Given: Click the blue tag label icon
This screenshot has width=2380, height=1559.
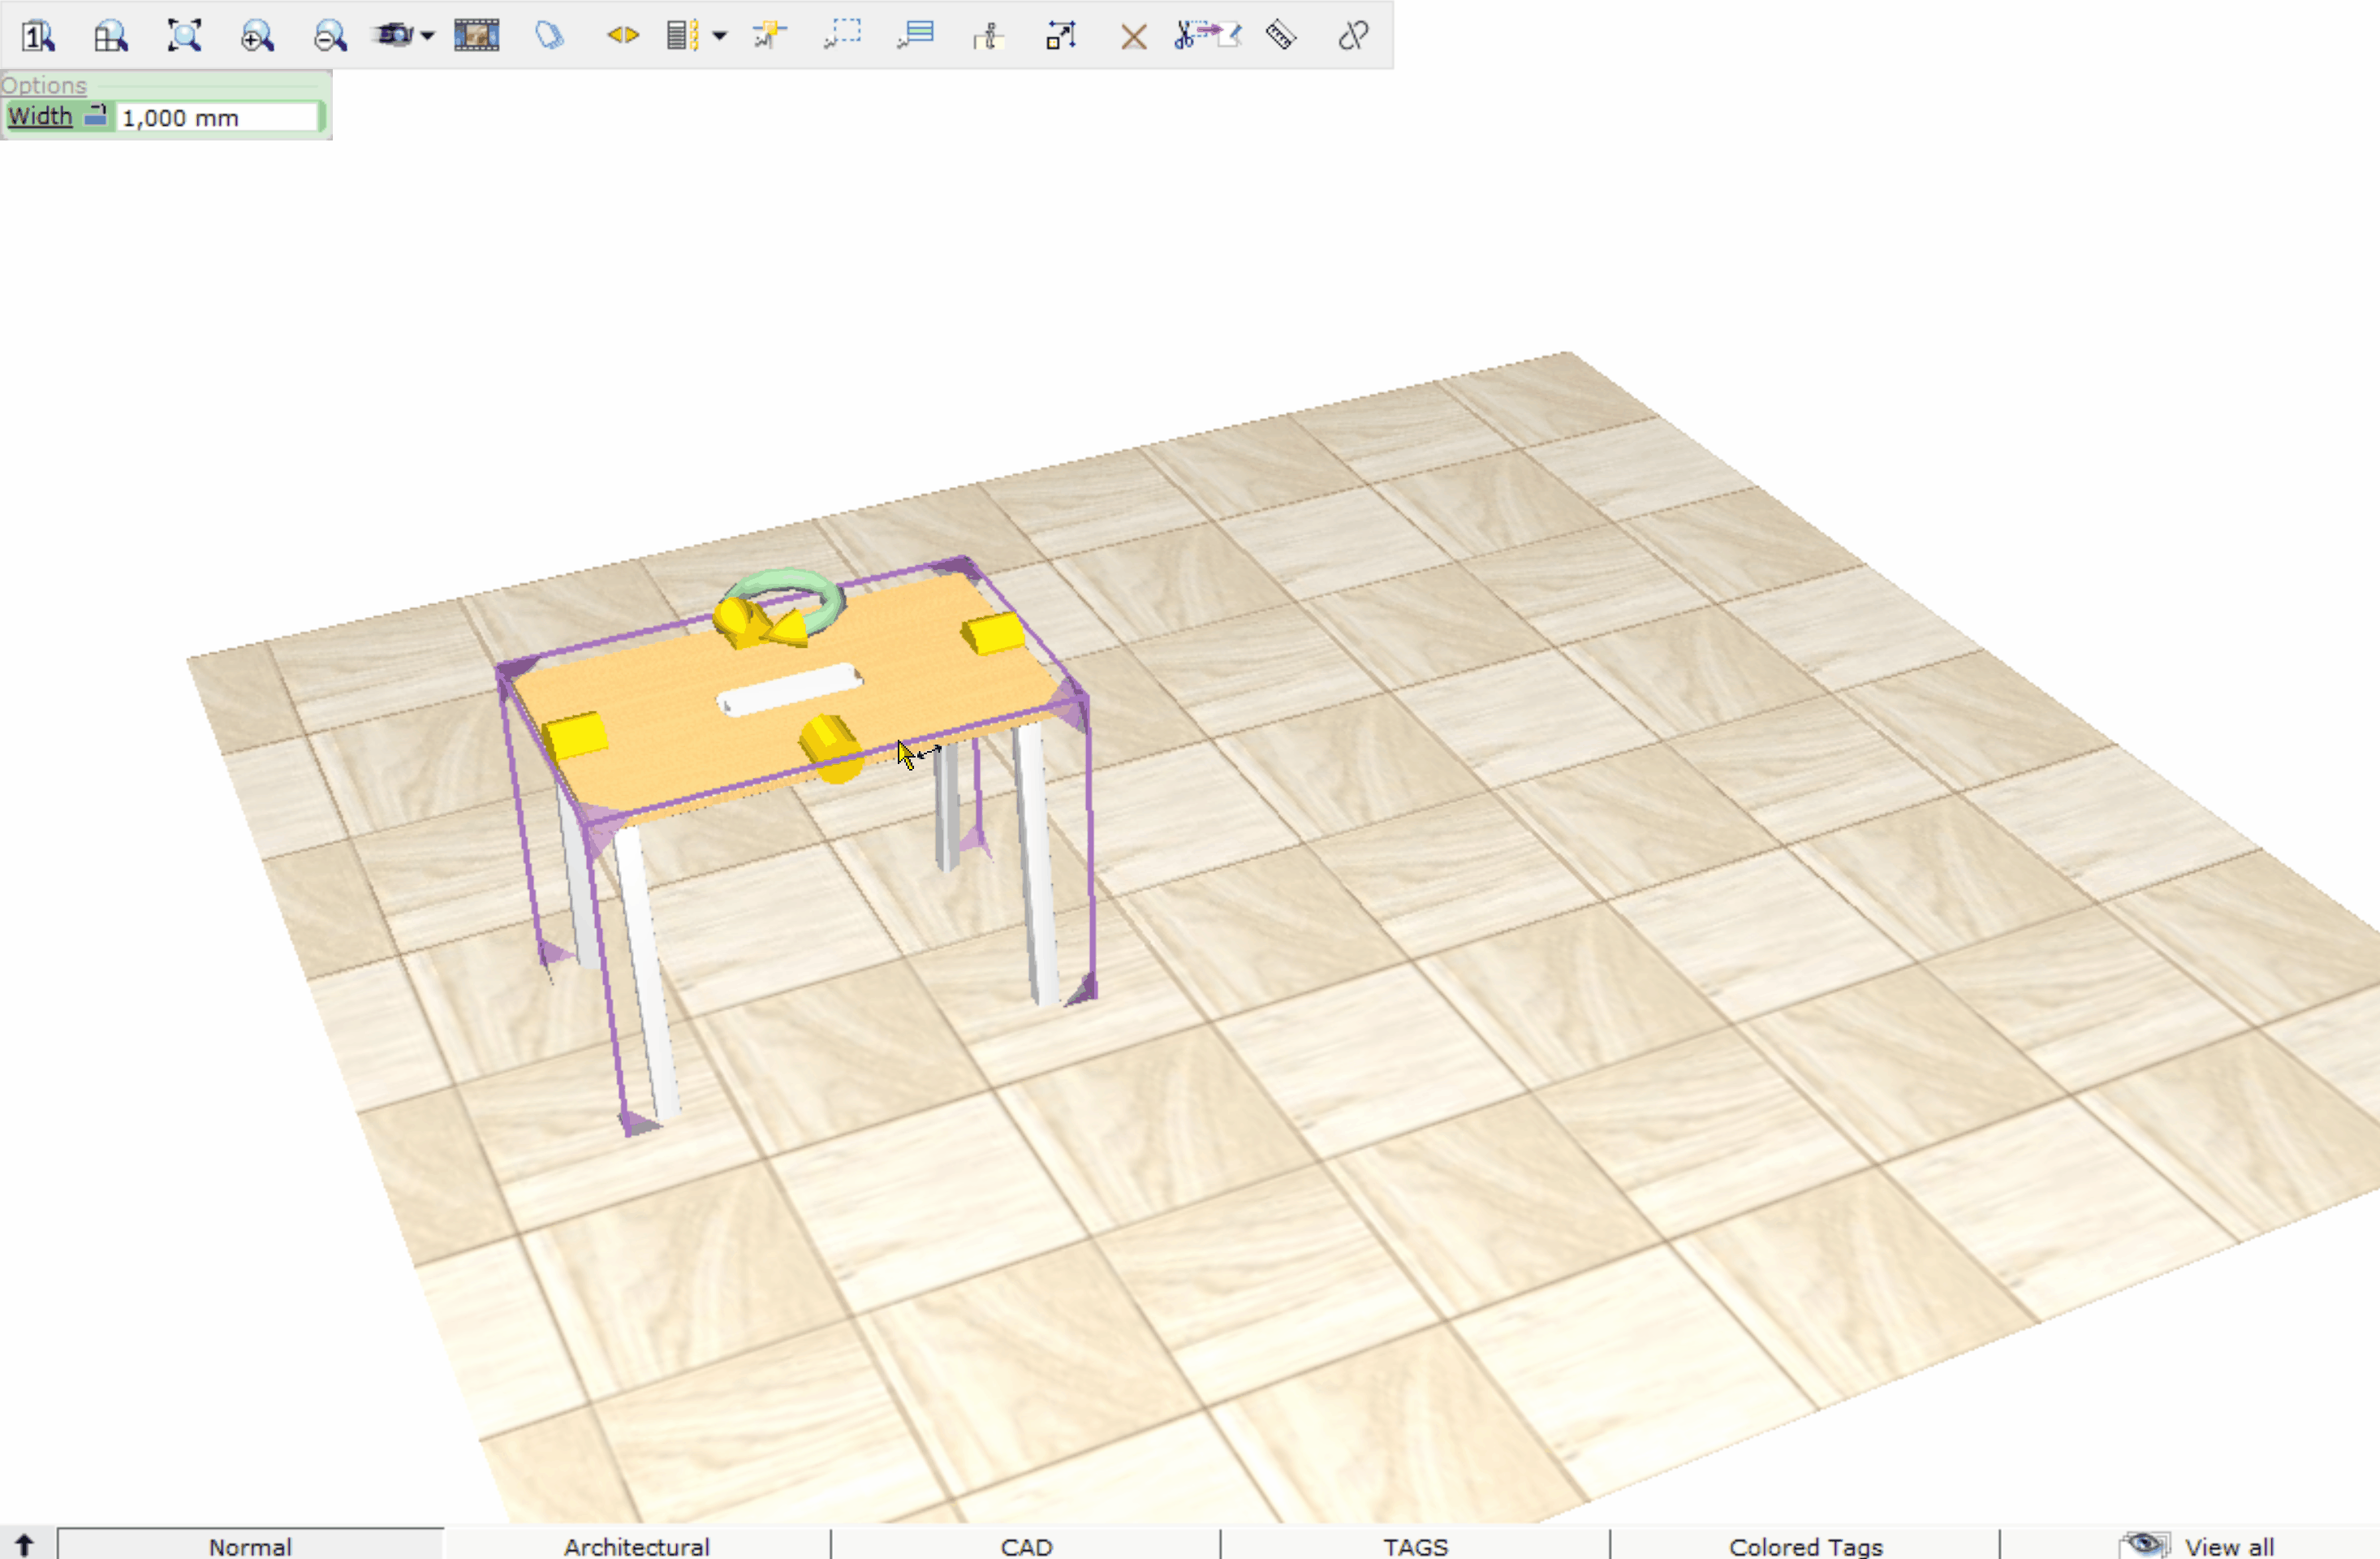Looking at the screenshot, I should pos(549,36).
